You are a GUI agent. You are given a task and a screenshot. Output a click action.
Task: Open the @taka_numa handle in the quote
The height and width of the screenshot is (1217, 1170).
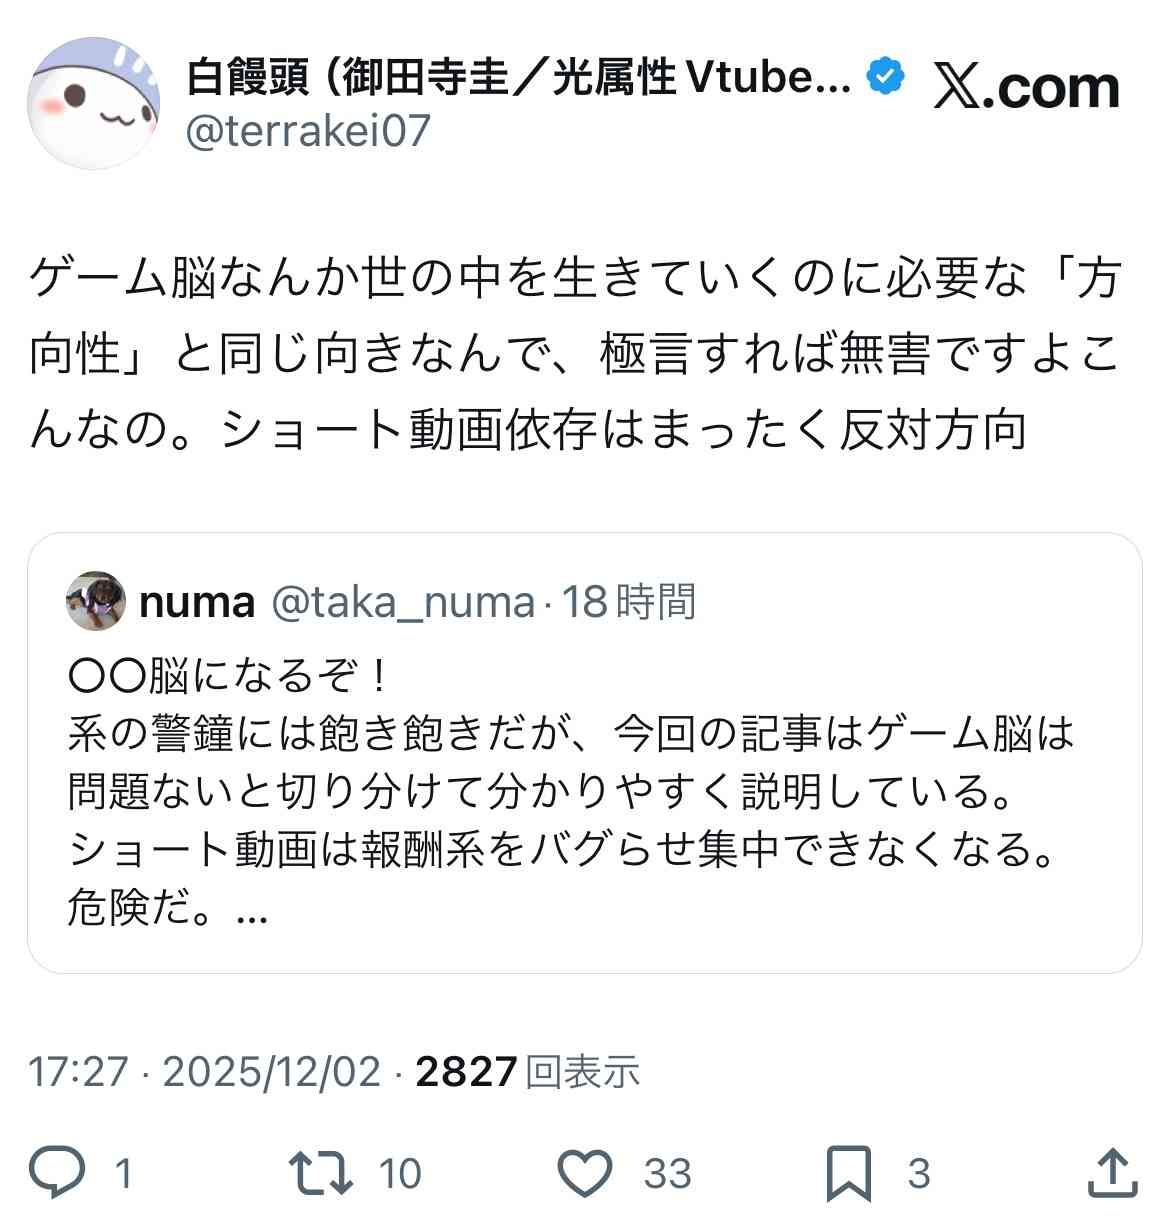click(x=403, y=602)
